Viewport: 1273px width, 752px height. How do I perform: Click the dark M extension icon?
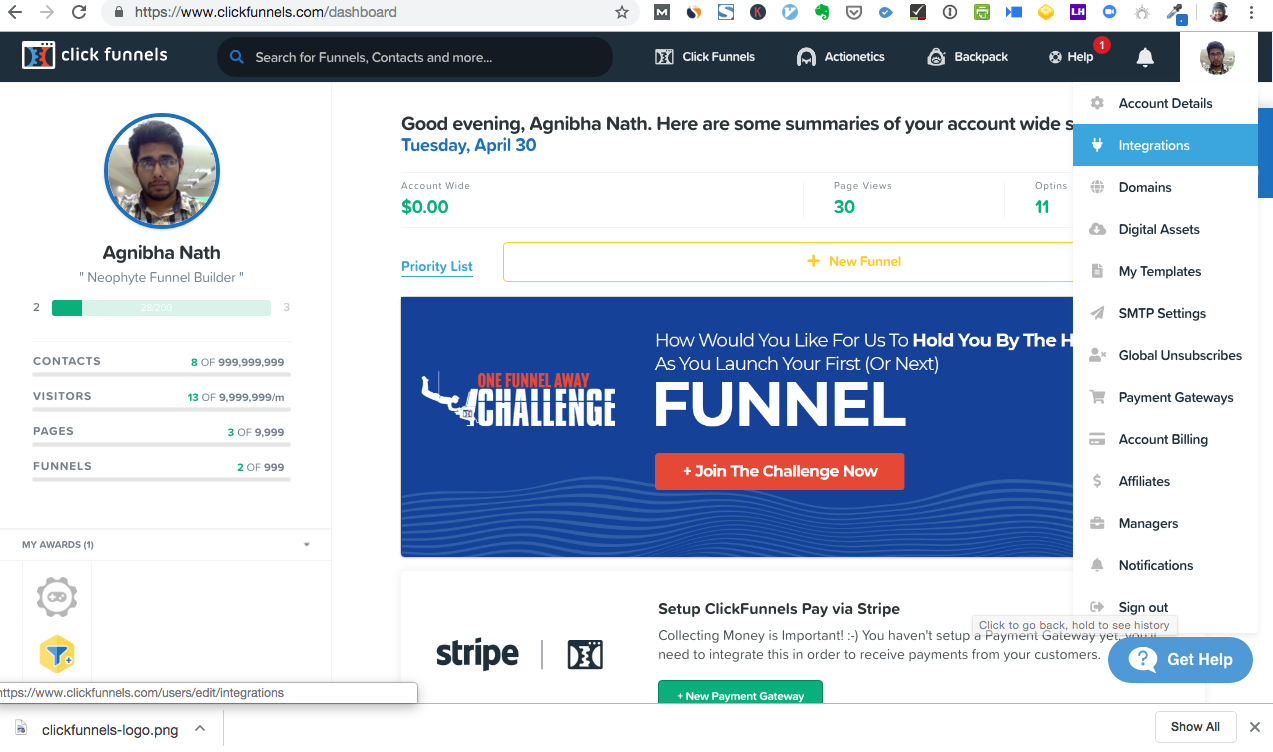point(662,13)
